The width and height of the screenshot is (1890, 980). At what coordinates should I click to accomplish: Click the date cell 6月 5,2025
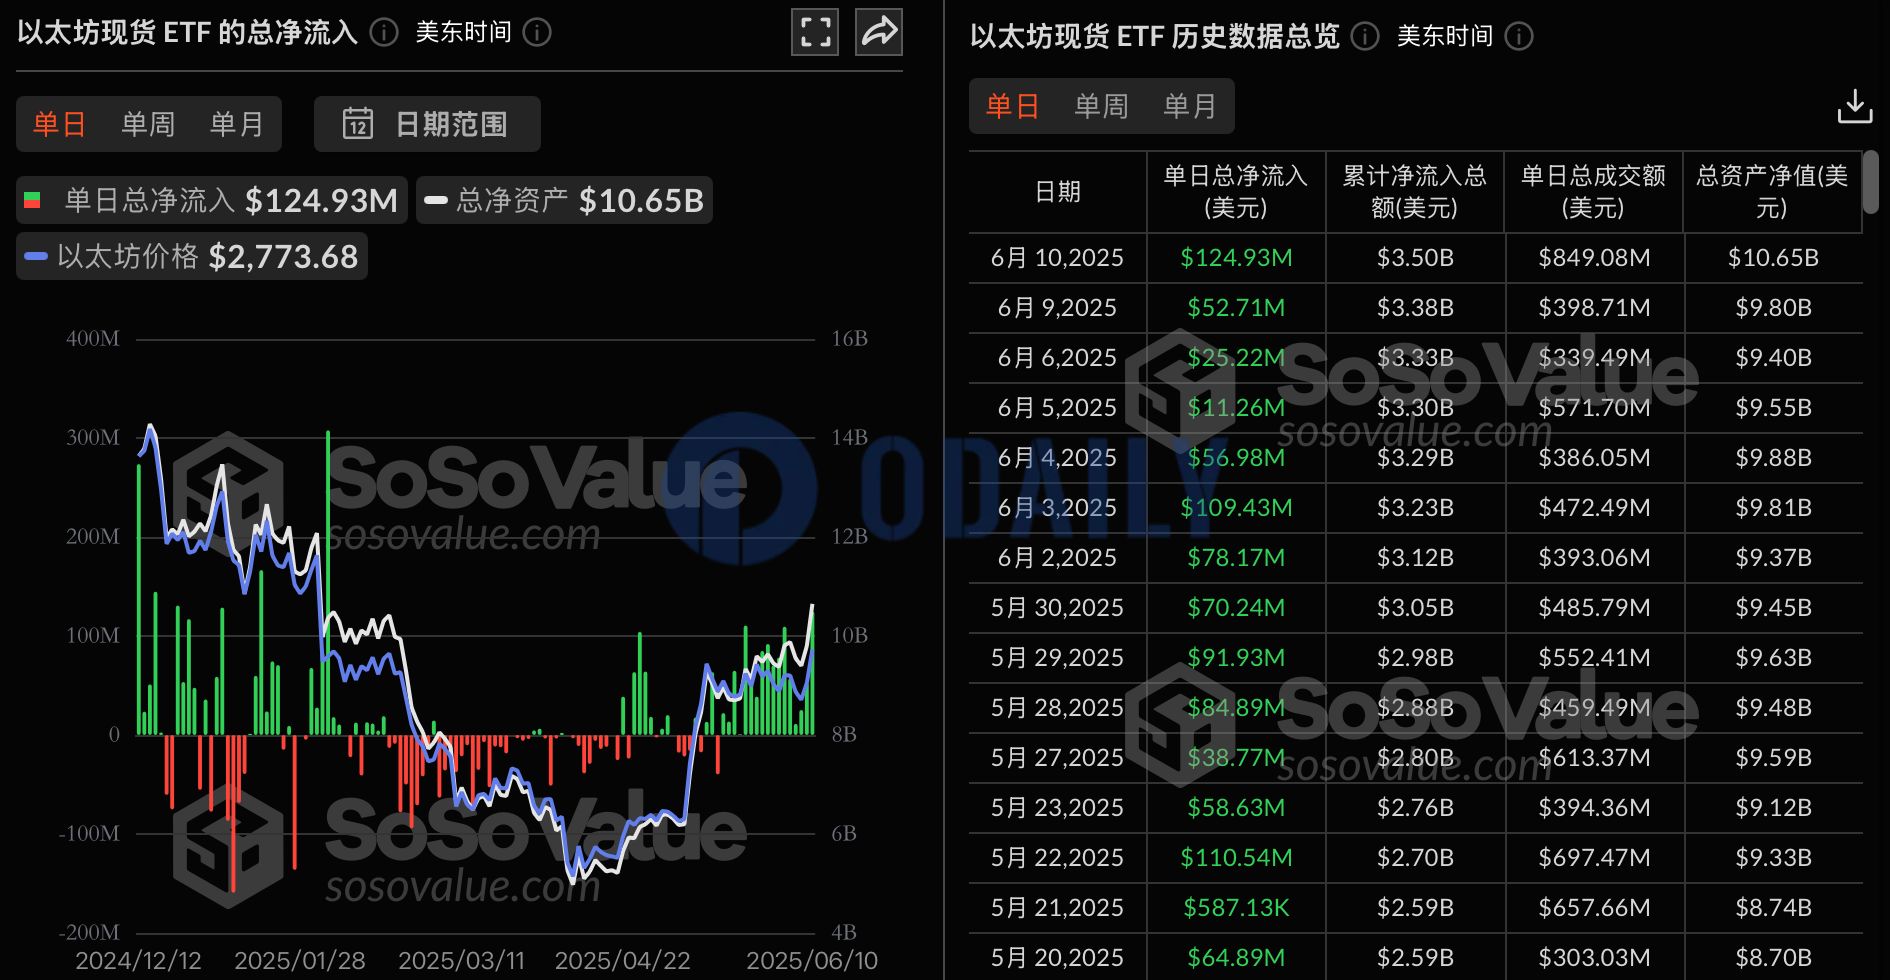point(1058,408)
